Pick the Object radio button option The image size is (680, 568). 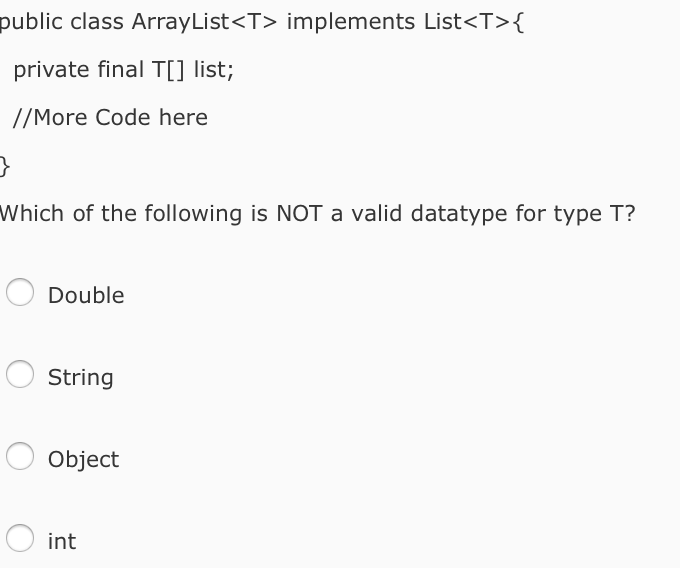(20, 456)
